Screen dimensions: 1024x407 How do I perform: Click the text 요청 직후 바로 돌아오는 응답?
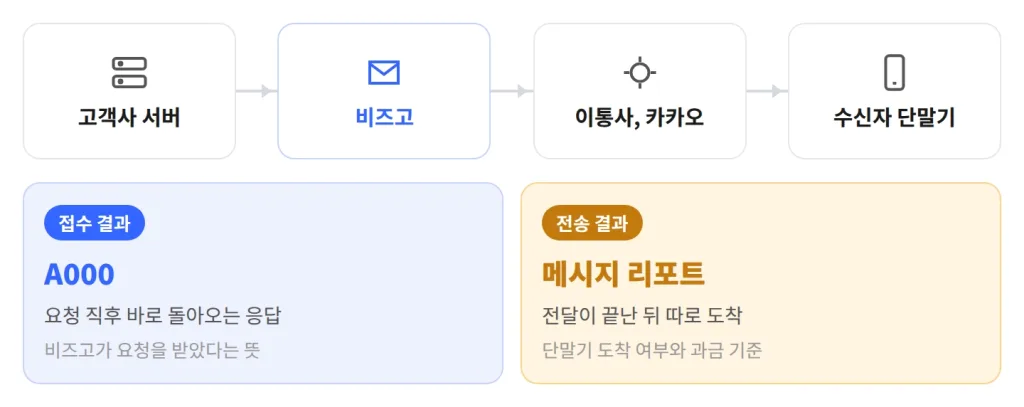(163, 317)
